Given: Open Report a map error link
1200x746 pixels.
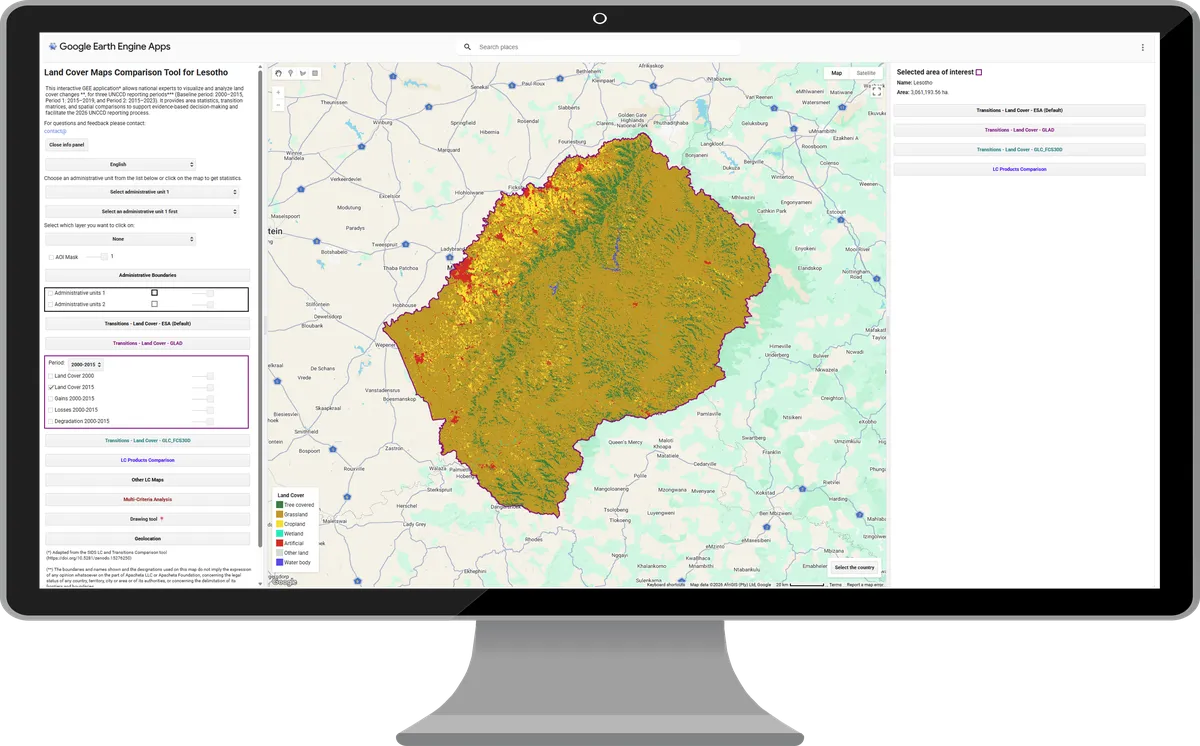Looking at the screenshot, I should (865, 585).
